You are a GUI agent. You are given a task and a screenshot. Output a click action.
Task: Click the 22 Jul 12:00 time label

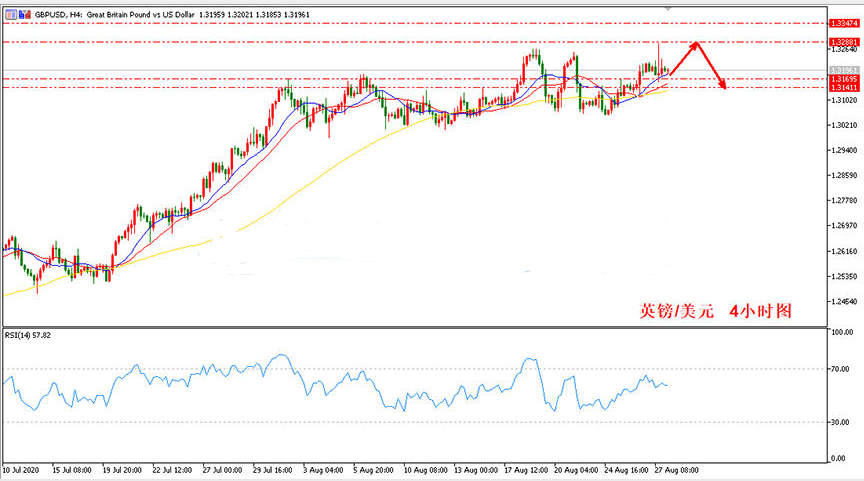pos(172,470)
